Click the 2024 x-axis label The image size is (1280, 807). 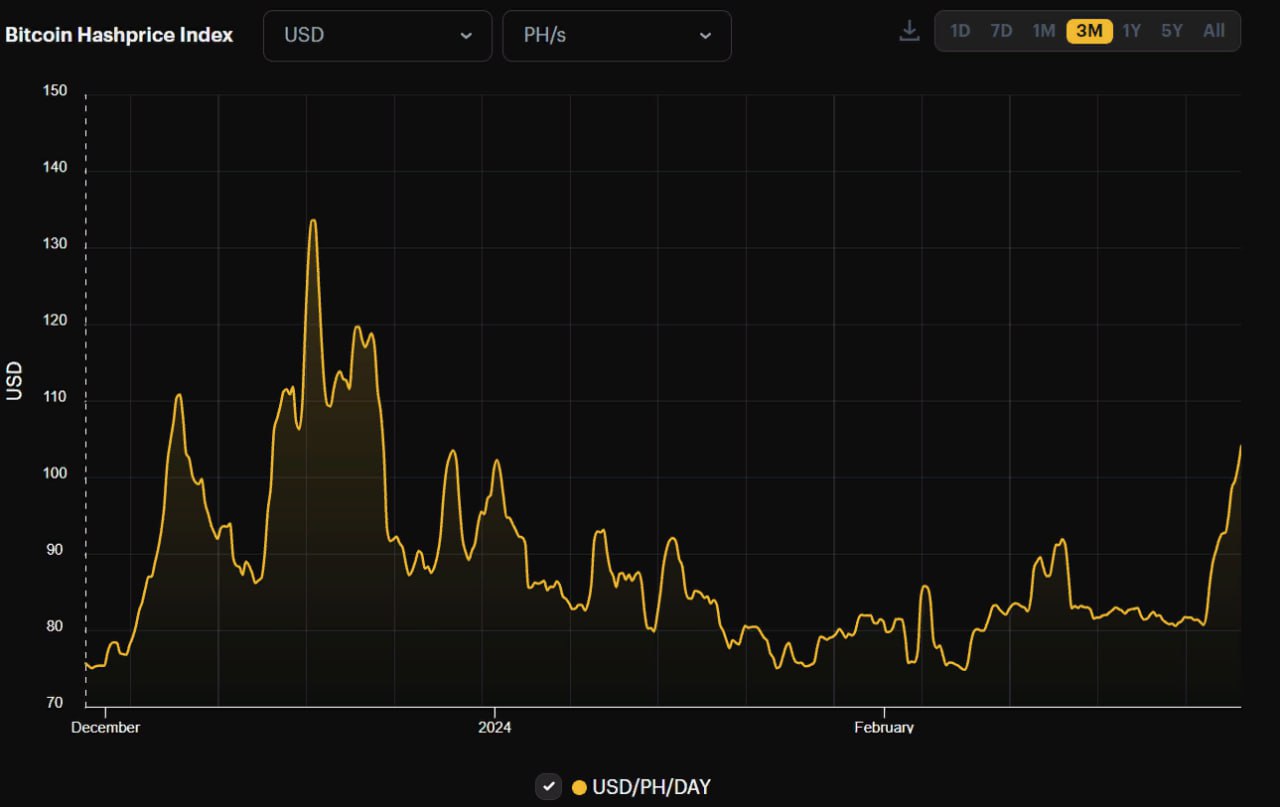494,728
